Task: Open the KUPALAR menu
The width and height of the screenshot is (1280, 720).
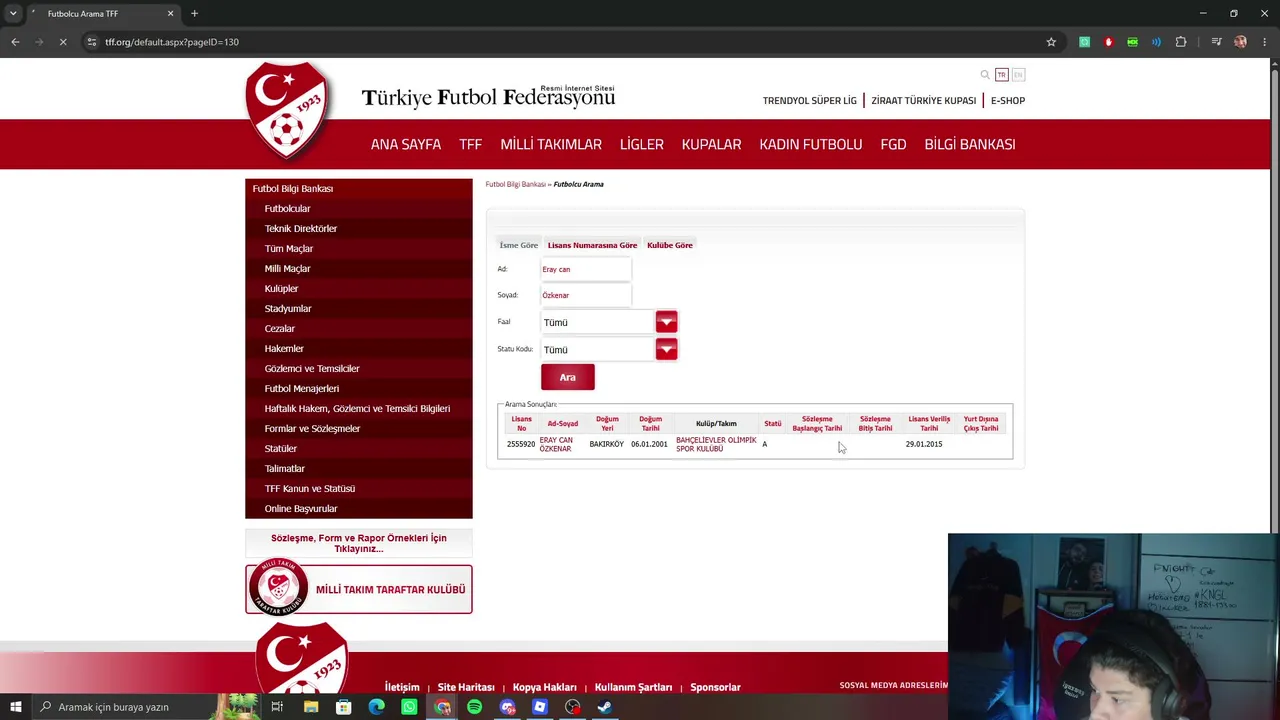Action: tap(712, 144)
